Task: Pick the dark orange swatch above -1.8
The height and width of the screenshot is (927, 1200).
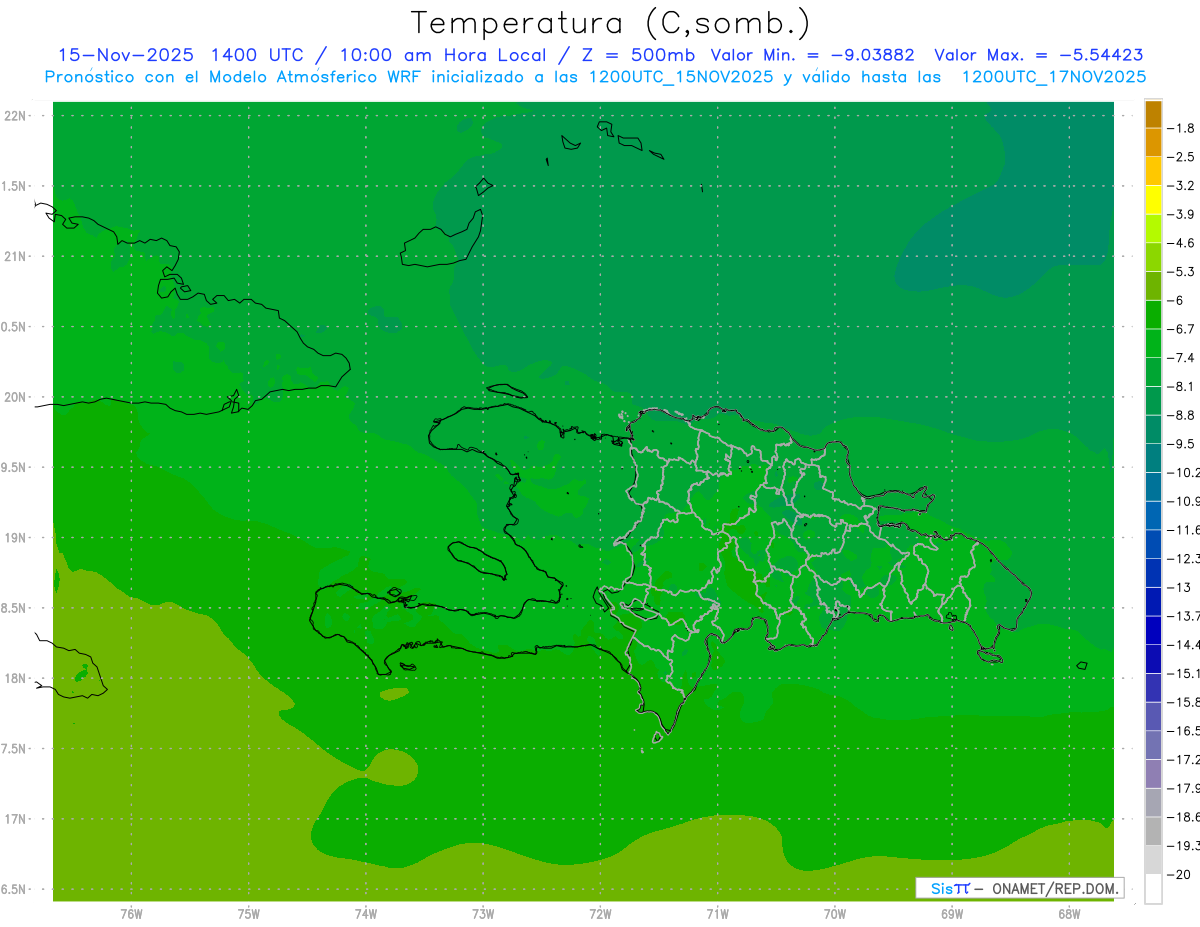Action: coord(1153,114)
